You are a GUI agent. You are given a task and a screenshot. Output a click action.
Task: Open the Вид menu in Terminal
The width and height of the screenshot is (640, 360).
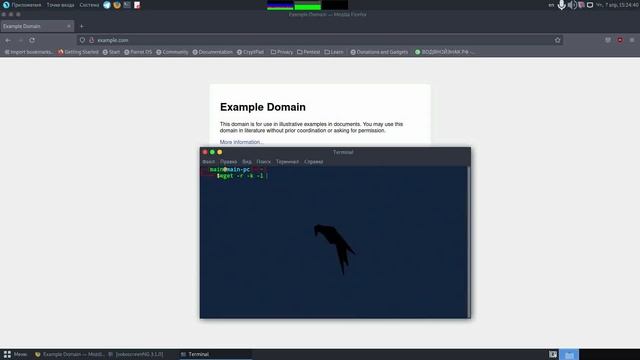[247, 162]
